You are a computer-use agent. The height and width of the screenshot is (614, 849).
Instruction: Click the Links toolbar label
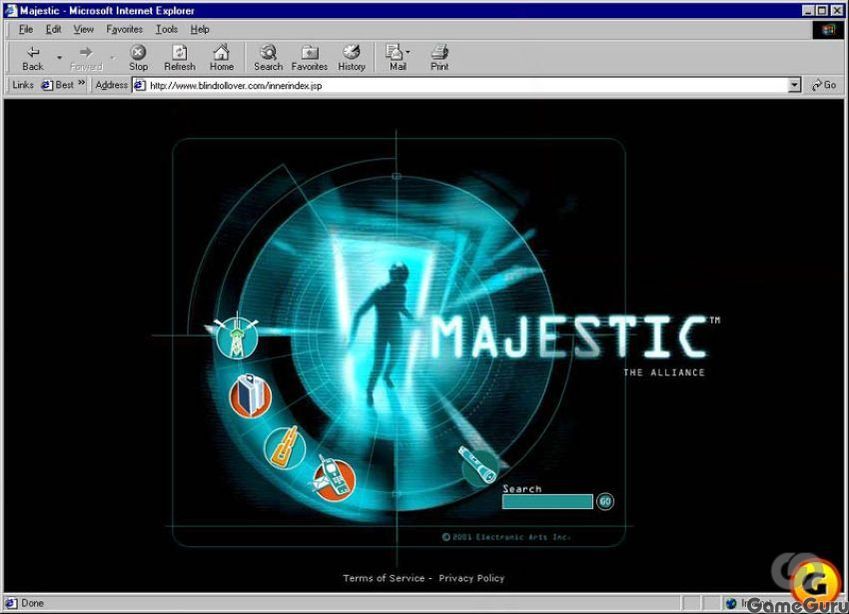pyautogui.click(x=23, y=85)
